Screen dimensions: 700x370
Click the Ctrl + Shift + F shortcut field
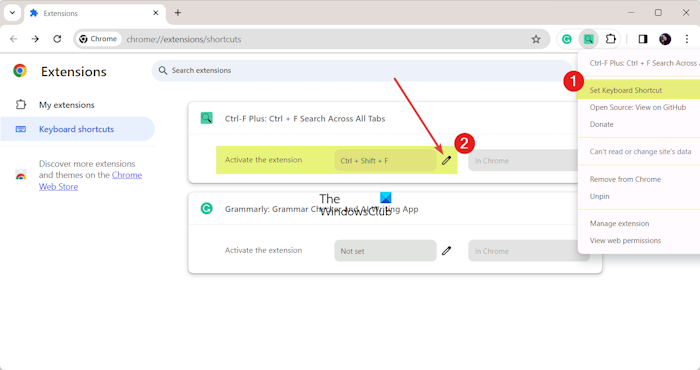click(x=385, y=161)
